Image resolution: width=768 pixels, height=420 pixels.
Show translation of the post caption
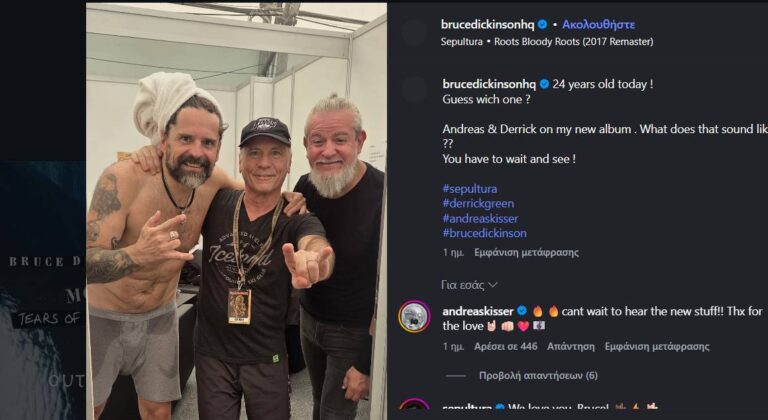(x=526, y=252)
